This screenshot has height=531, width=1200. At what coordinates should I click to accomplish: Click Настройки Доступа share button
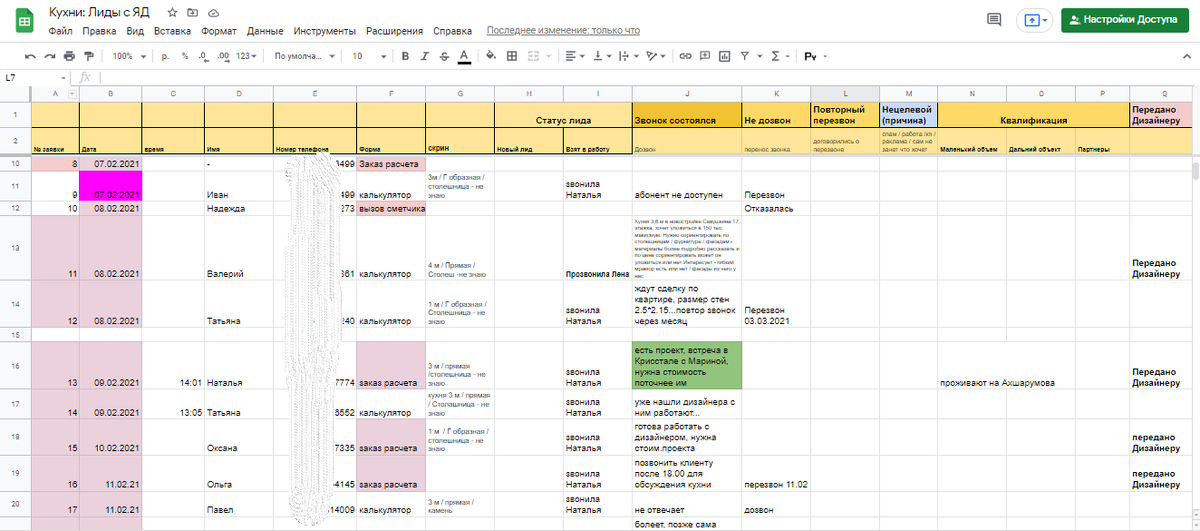click(1125, 19)
